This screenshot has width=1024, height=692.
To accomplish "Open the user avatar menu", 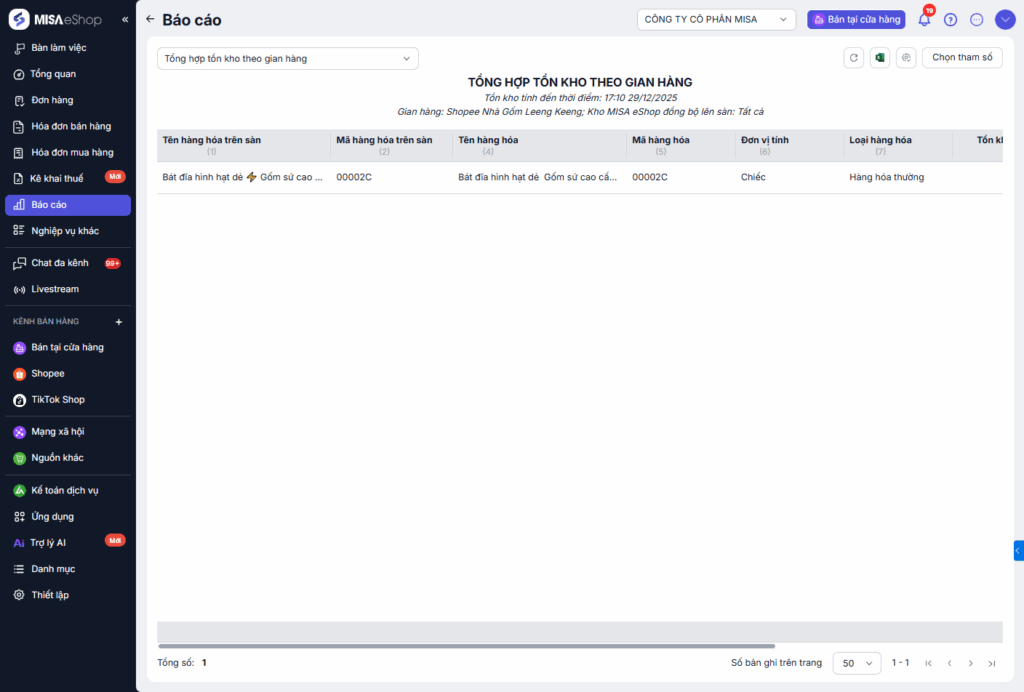I will click(x=1005, y=20).
